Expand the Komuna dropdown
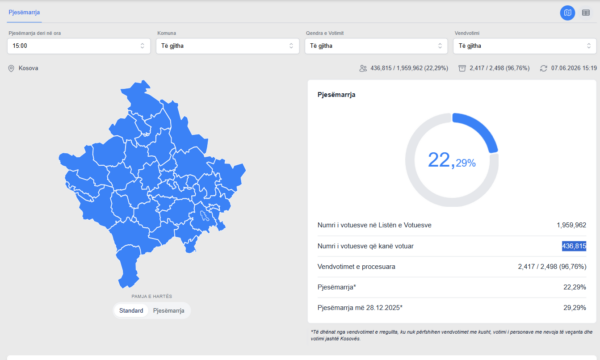This screenshot has width=600, height=360. (227, 46)
